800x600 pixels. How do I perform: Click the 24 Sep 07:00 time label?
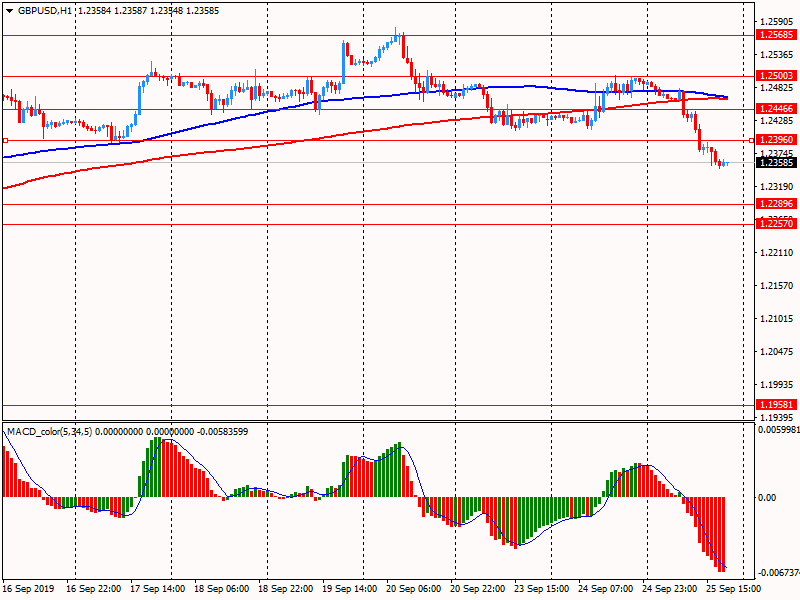[x=605, y=589]
